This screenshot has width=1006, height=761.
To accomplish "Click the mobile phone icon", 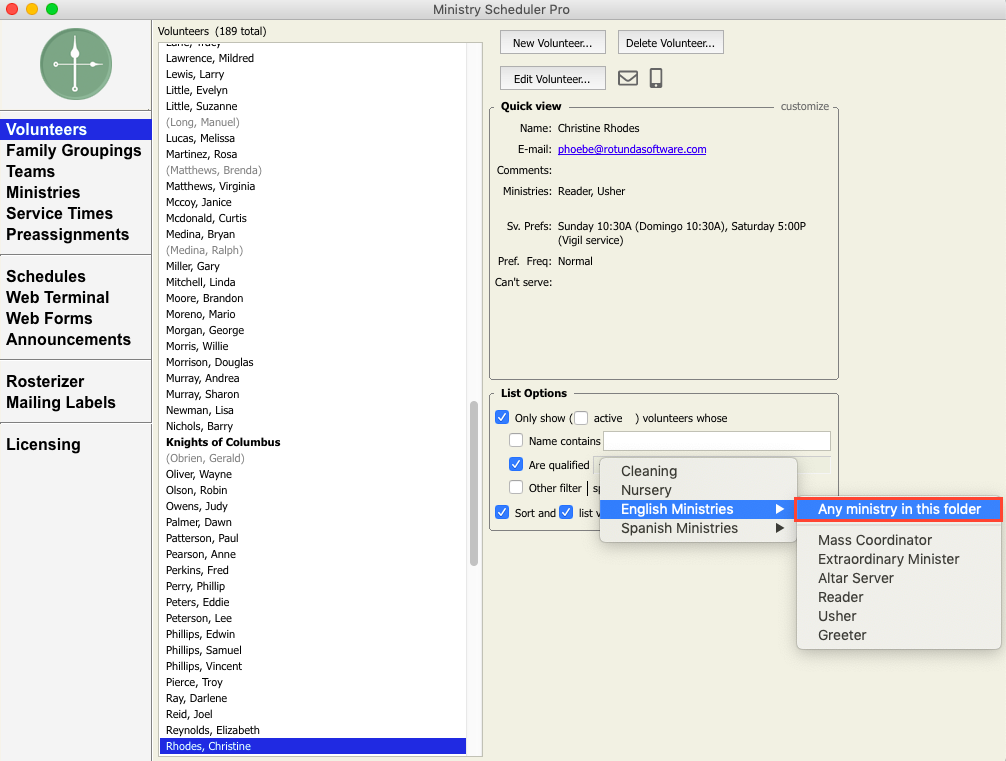I will (x=655, y=77).
